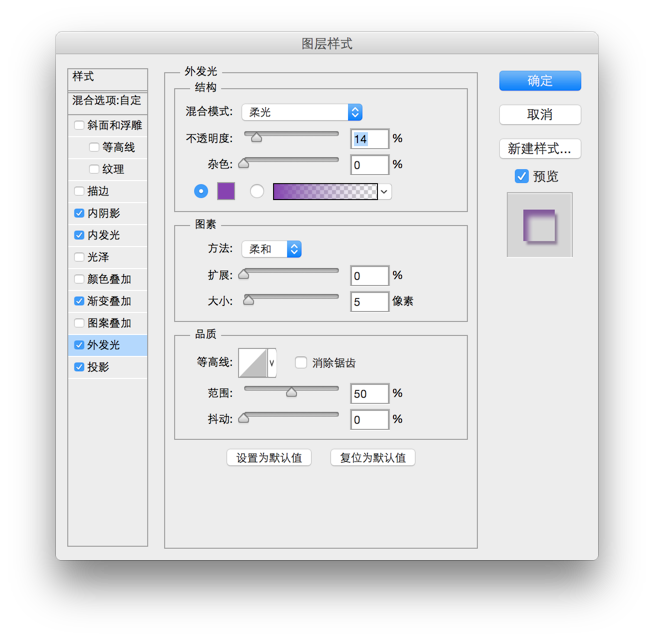Click the purple gradient bar

coord(325,191)
